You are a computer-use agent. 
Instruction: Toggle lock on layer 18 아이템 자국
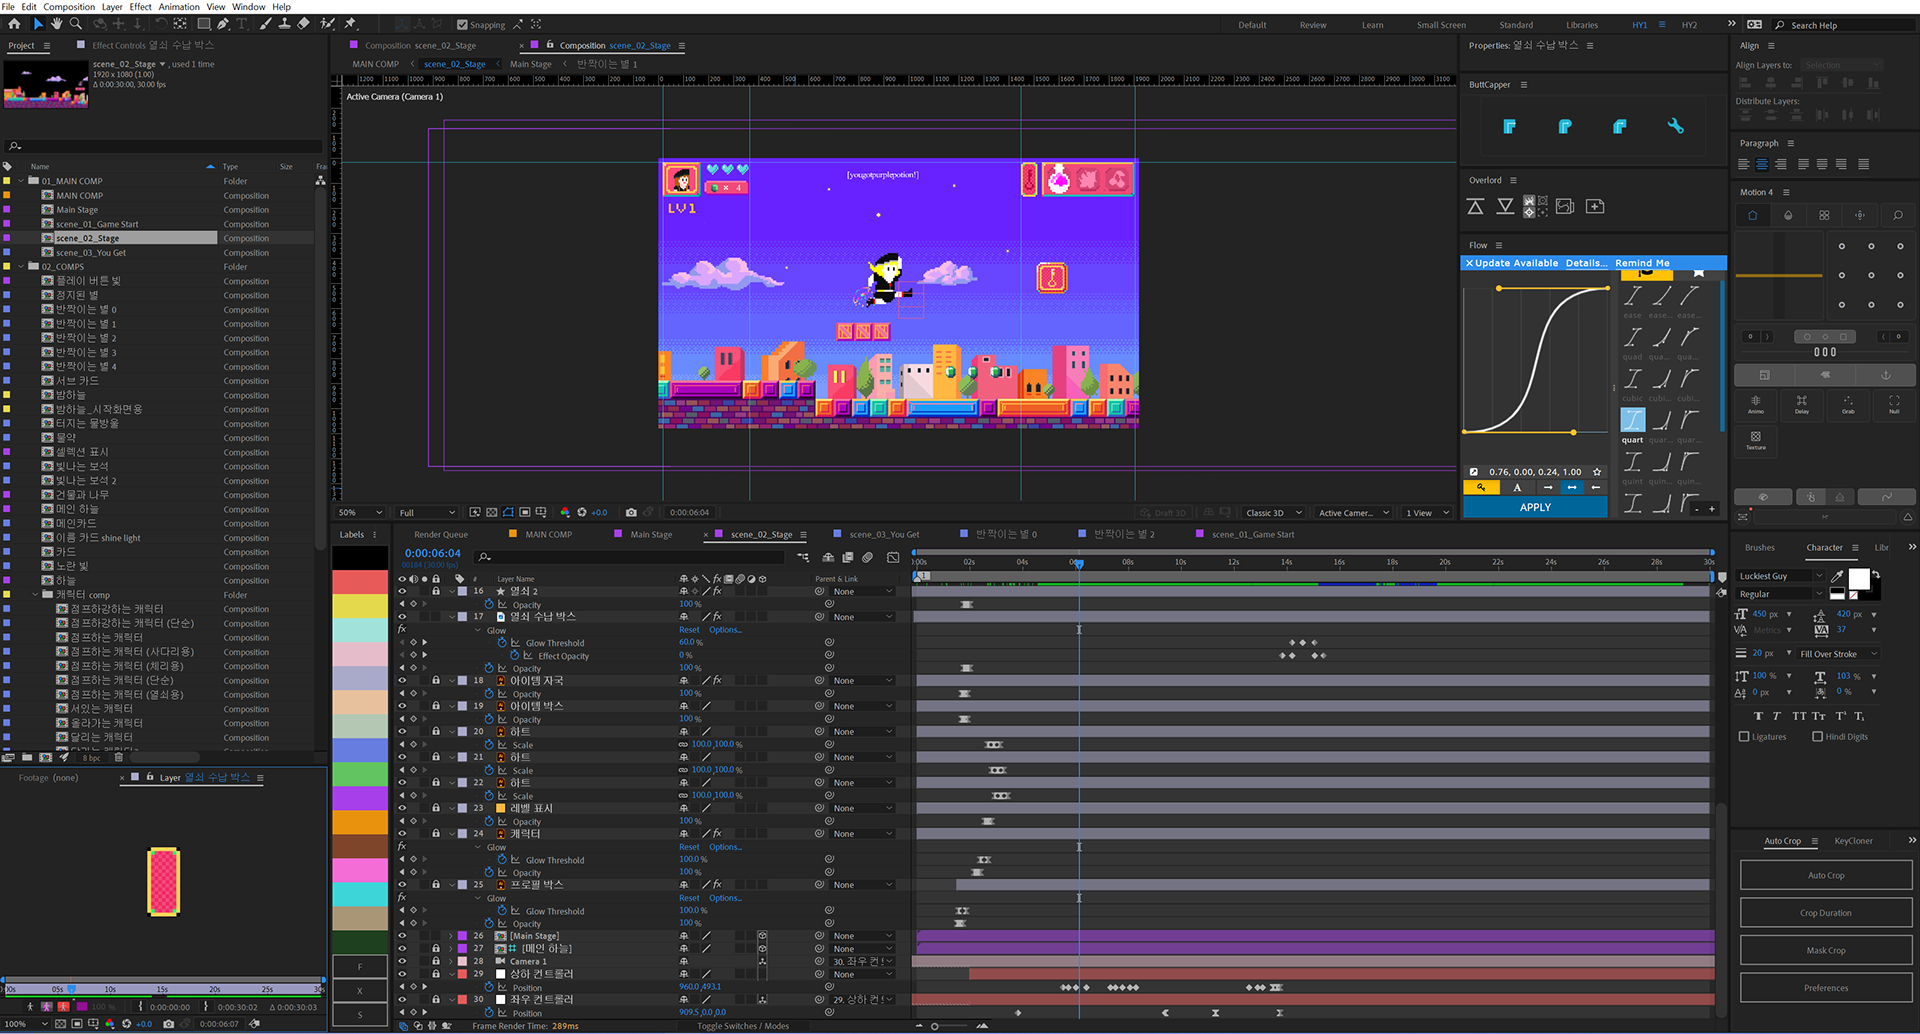(x=436, y=681)
